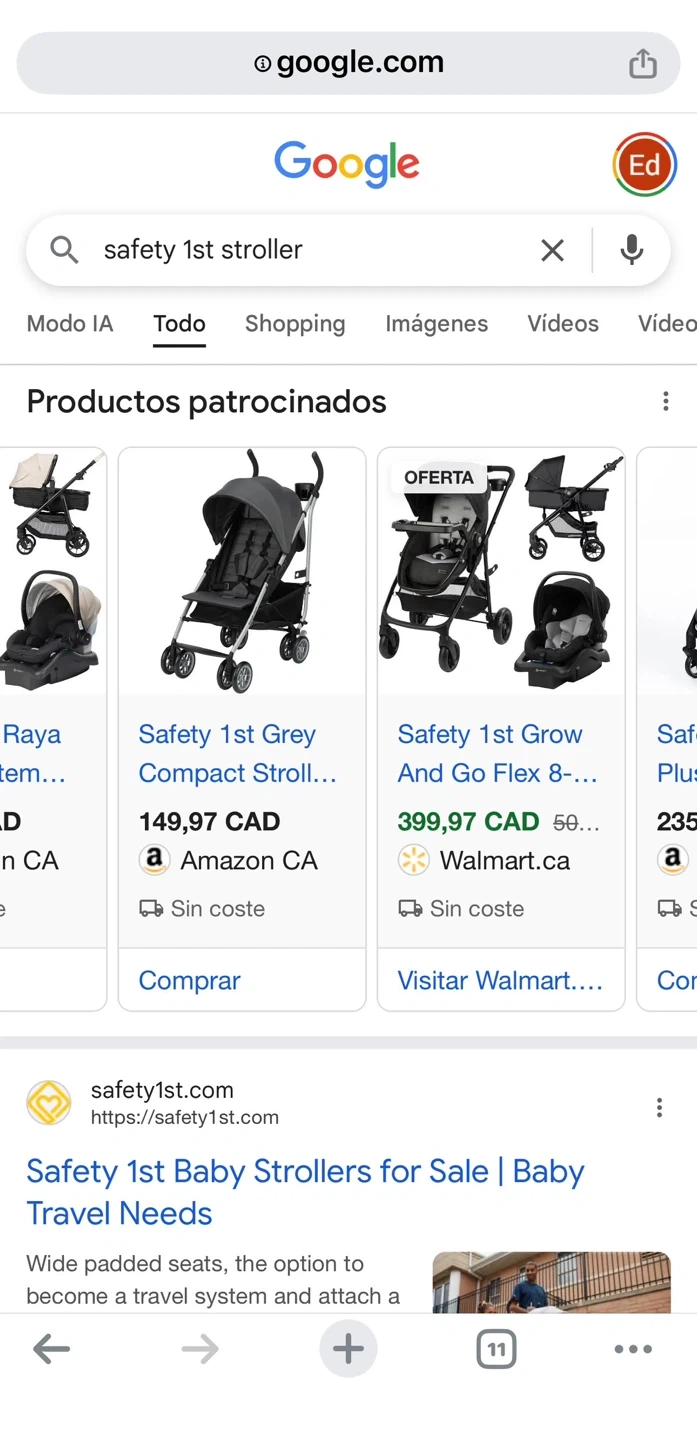Tap the Grow And Go Flex stroller image
The image size is (697, 1440).
pyautogui.click(x=500, y=572)
